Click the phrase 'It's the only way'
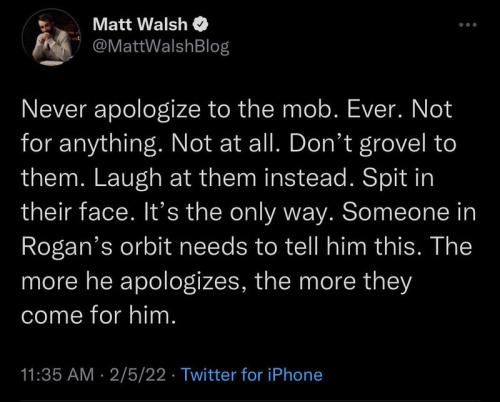The image size is (500, 402). (240, 213)
